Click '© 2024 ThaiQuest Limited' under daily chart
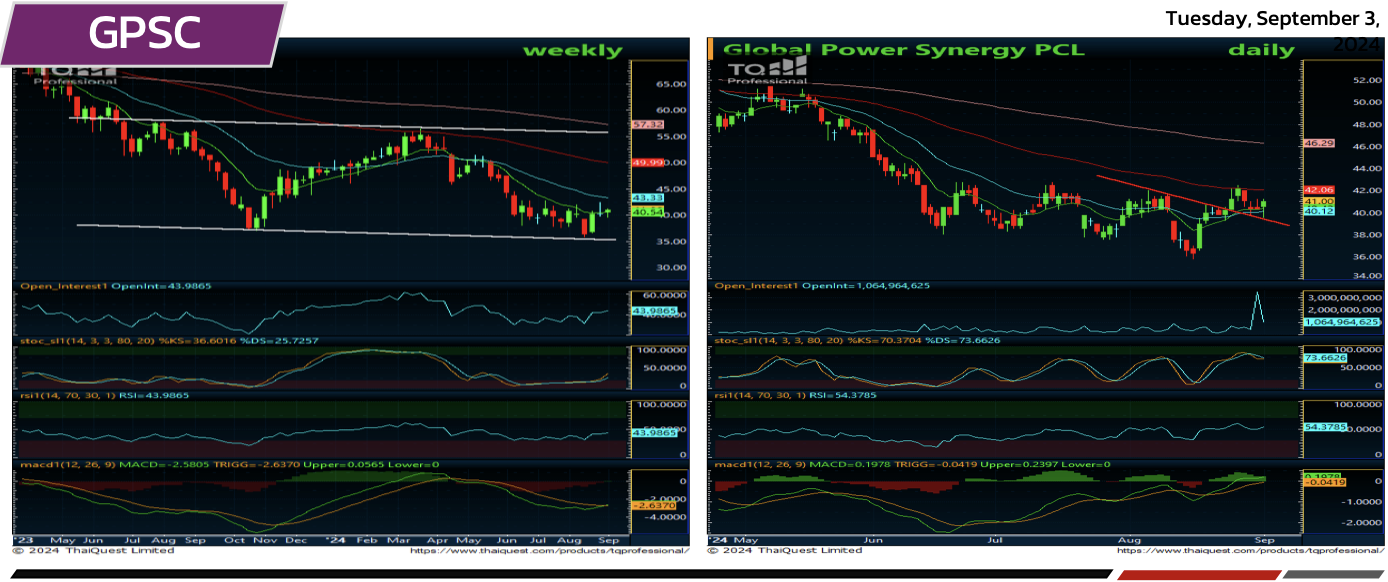 785,551
